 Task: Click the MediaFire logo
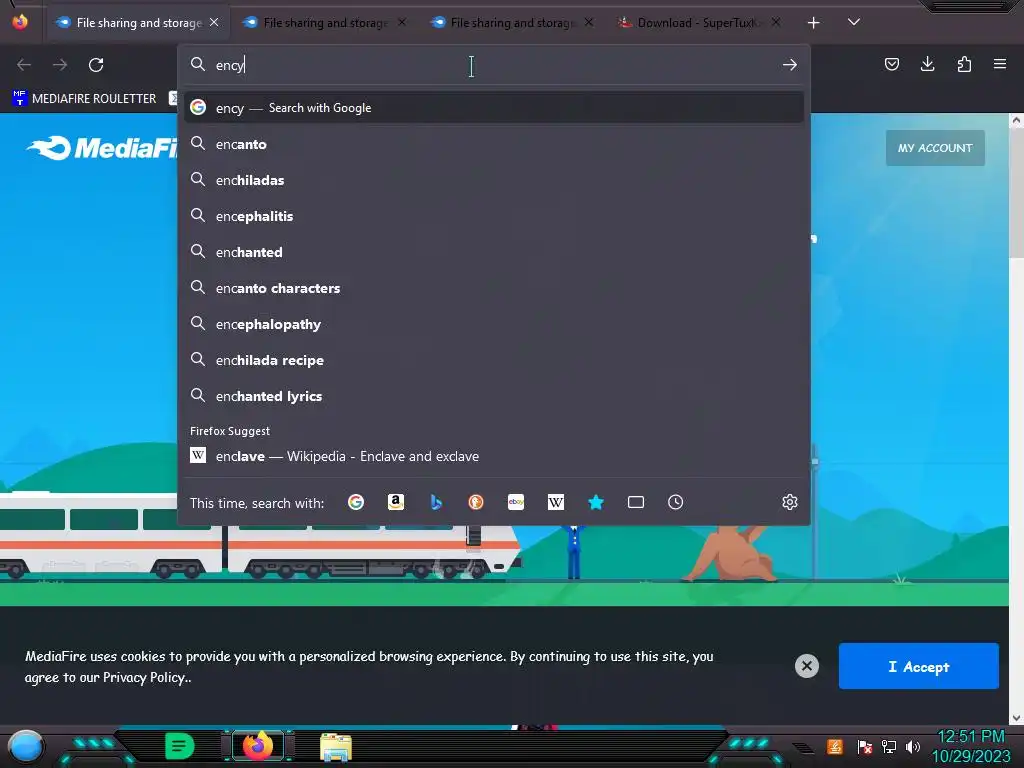click(x=102, y=148)
